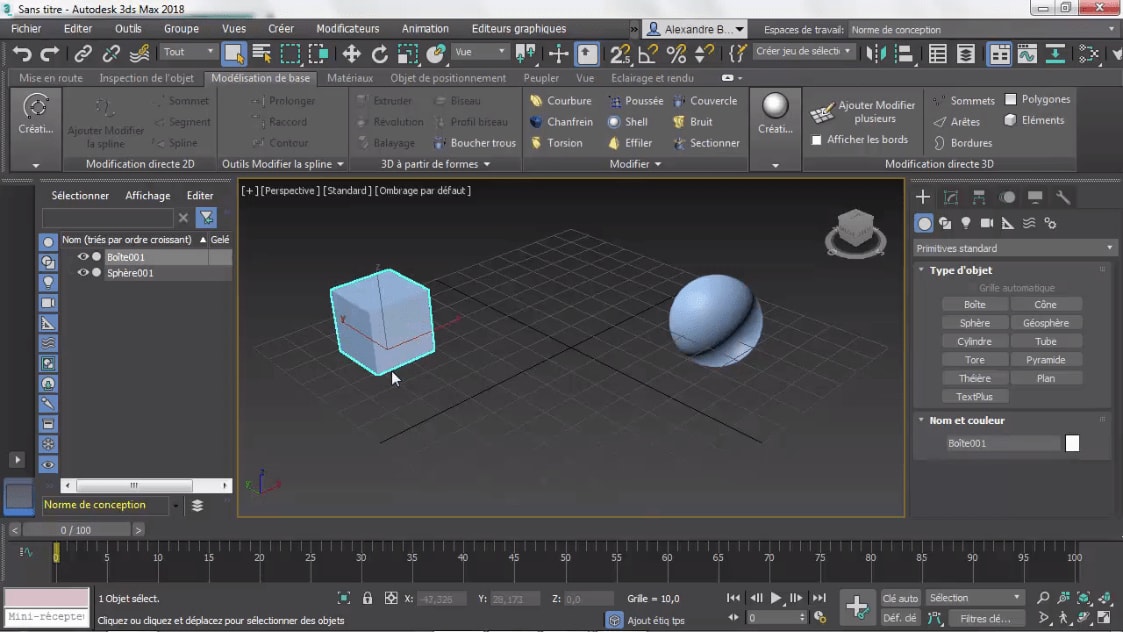Image resolution: width=1123 pixels, height=632 pixels.
Task: Toggle visibility eye of Boîte001
Action: pos(82,257)
